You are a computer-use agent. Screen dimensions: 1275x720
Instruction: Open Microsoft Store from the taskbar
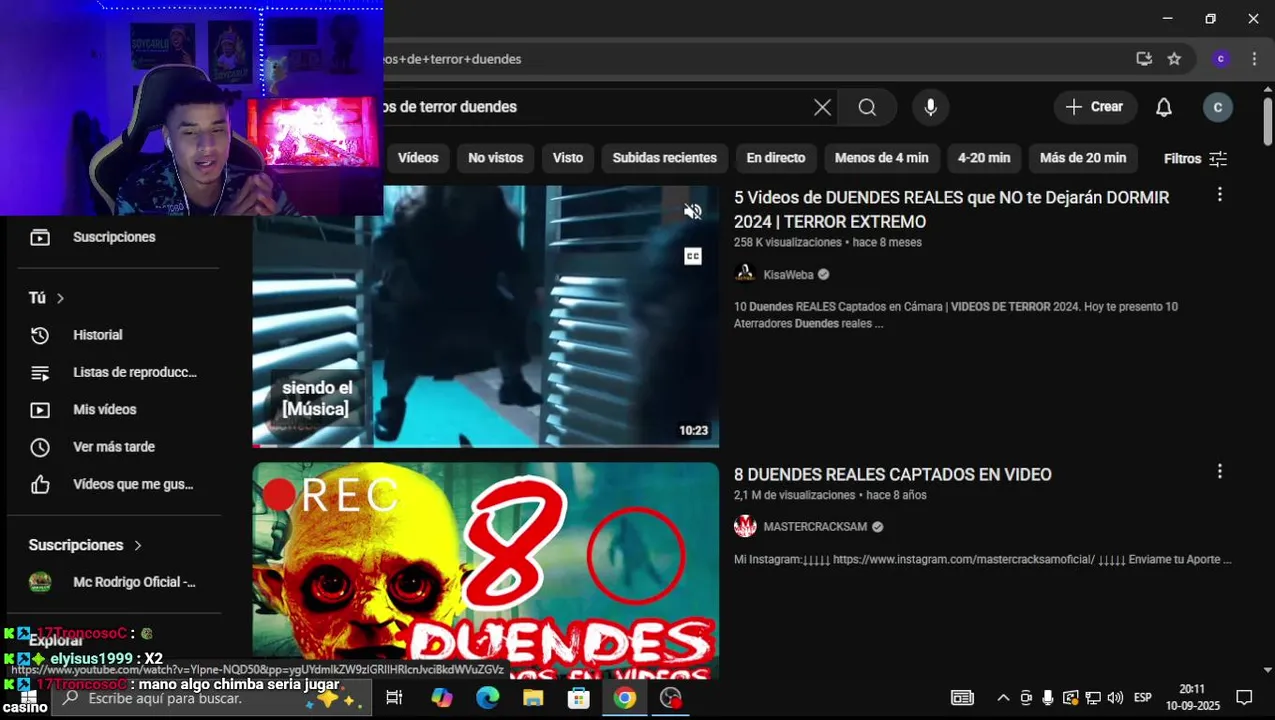tap(579, 698)
